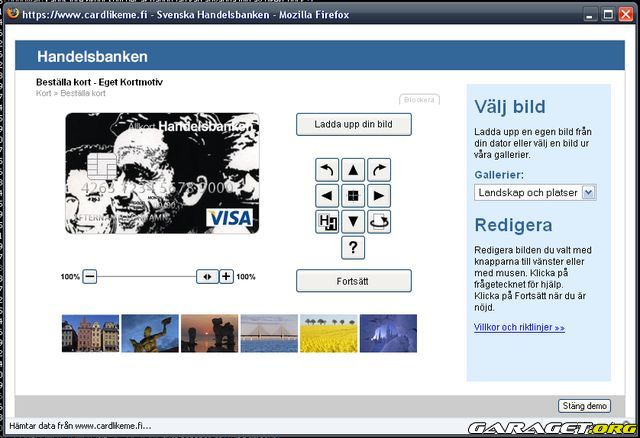
Task: Move the image right with the arrow
Action: [x=379, y=196]
